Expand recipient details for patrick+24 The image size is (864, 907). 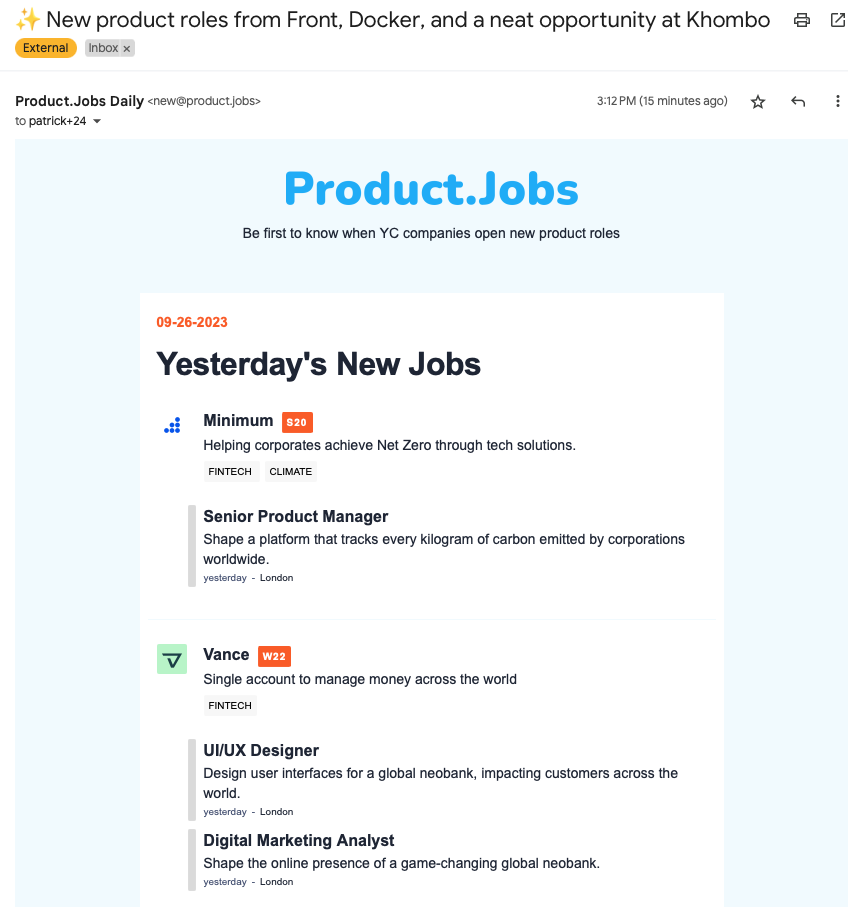click(96, 120)
